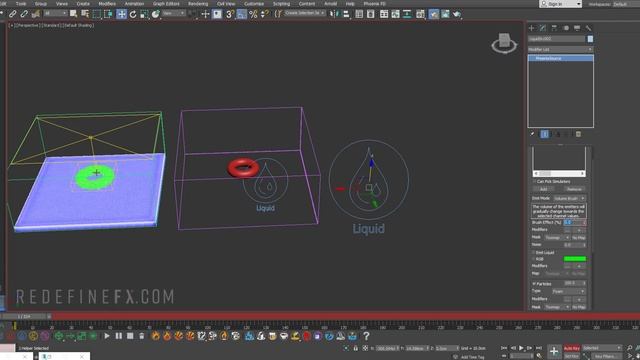Image resolution: width=640 pixels, height=360 pixels.
Task: Toggle the Spinner Snap tool
Action: (x=264, y=14)
